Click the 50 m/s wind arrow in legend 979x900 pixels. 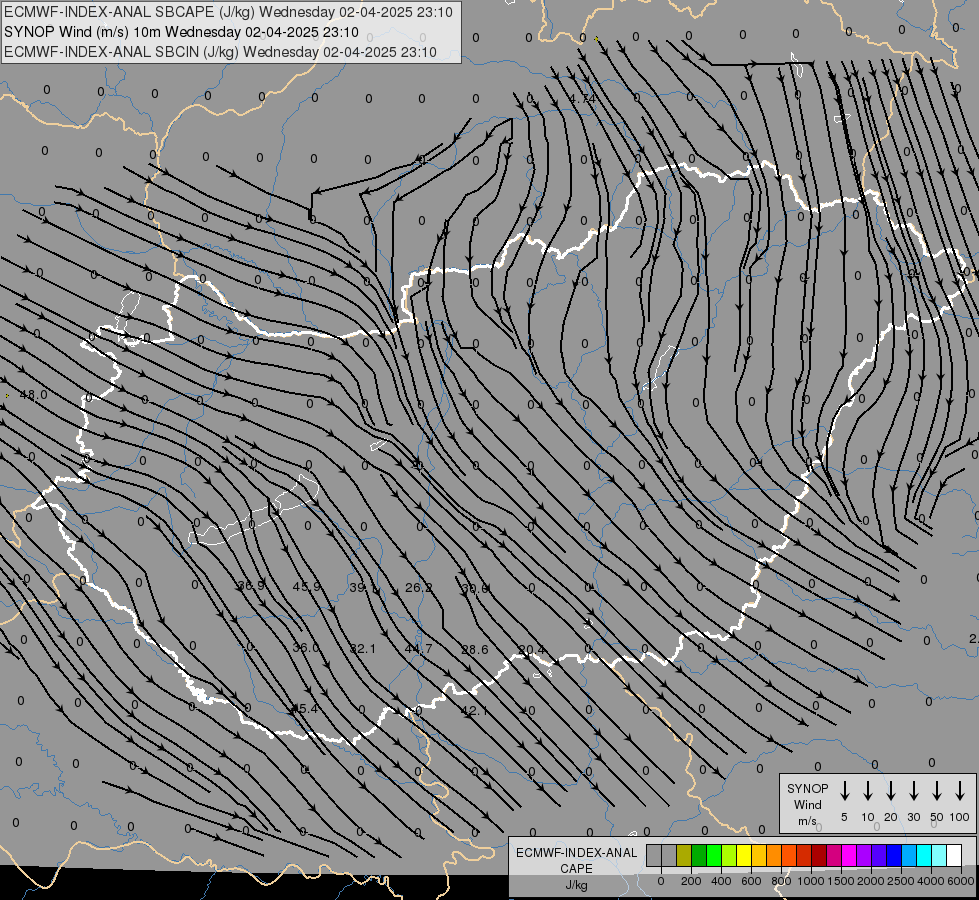pyautogui.click(x=937, y=791)
